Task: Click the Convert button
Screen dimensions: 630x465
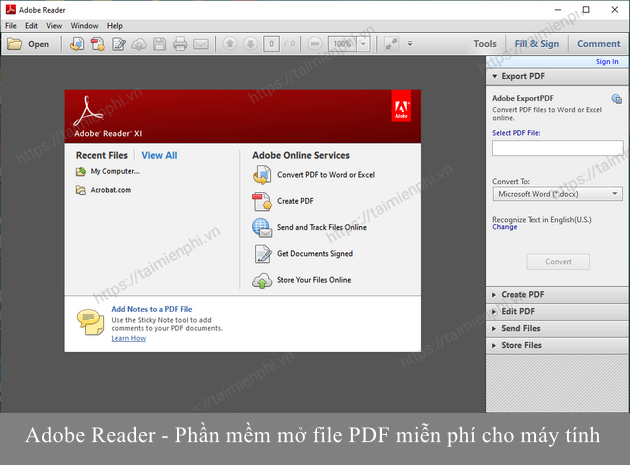Action: coord(558,262)
